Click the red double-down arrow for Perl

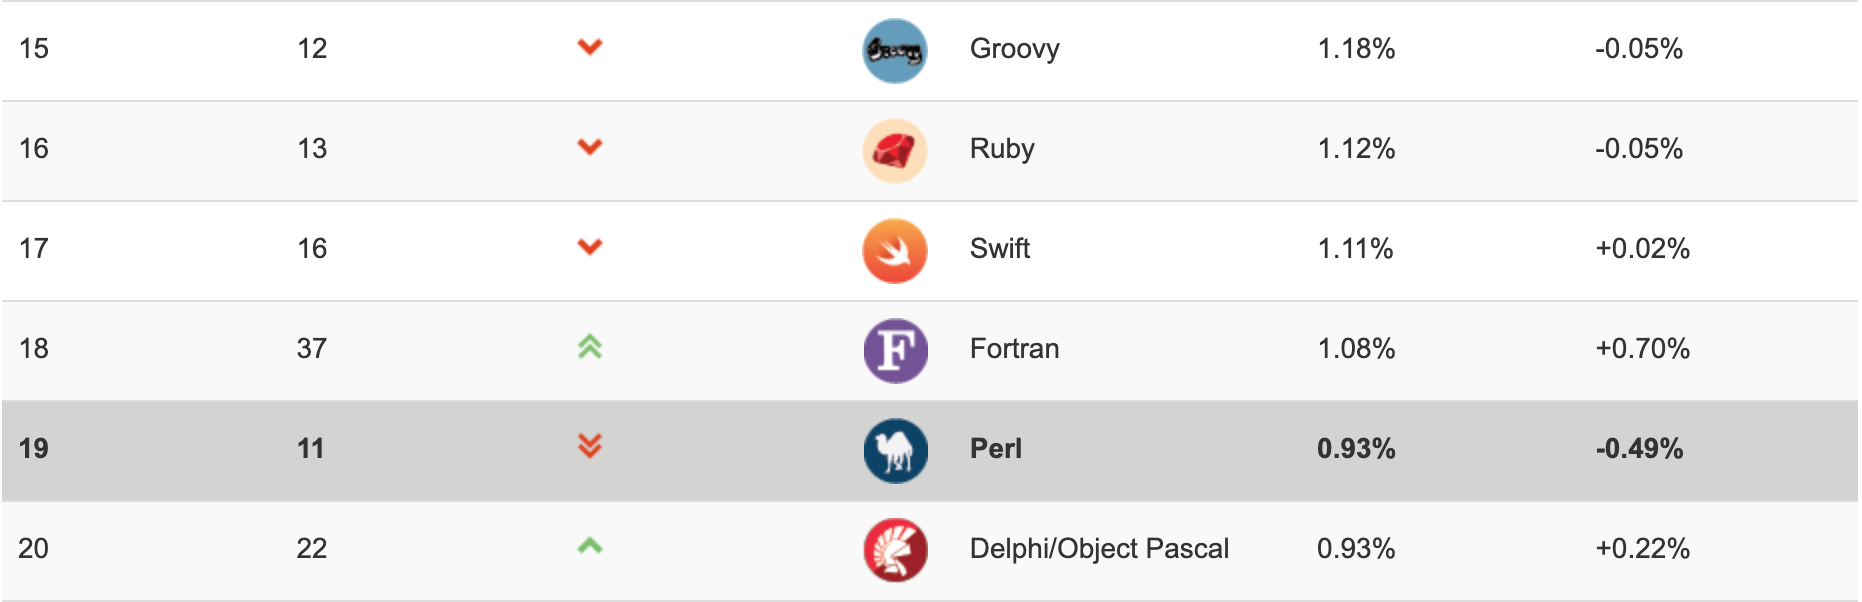coord(590,446)
